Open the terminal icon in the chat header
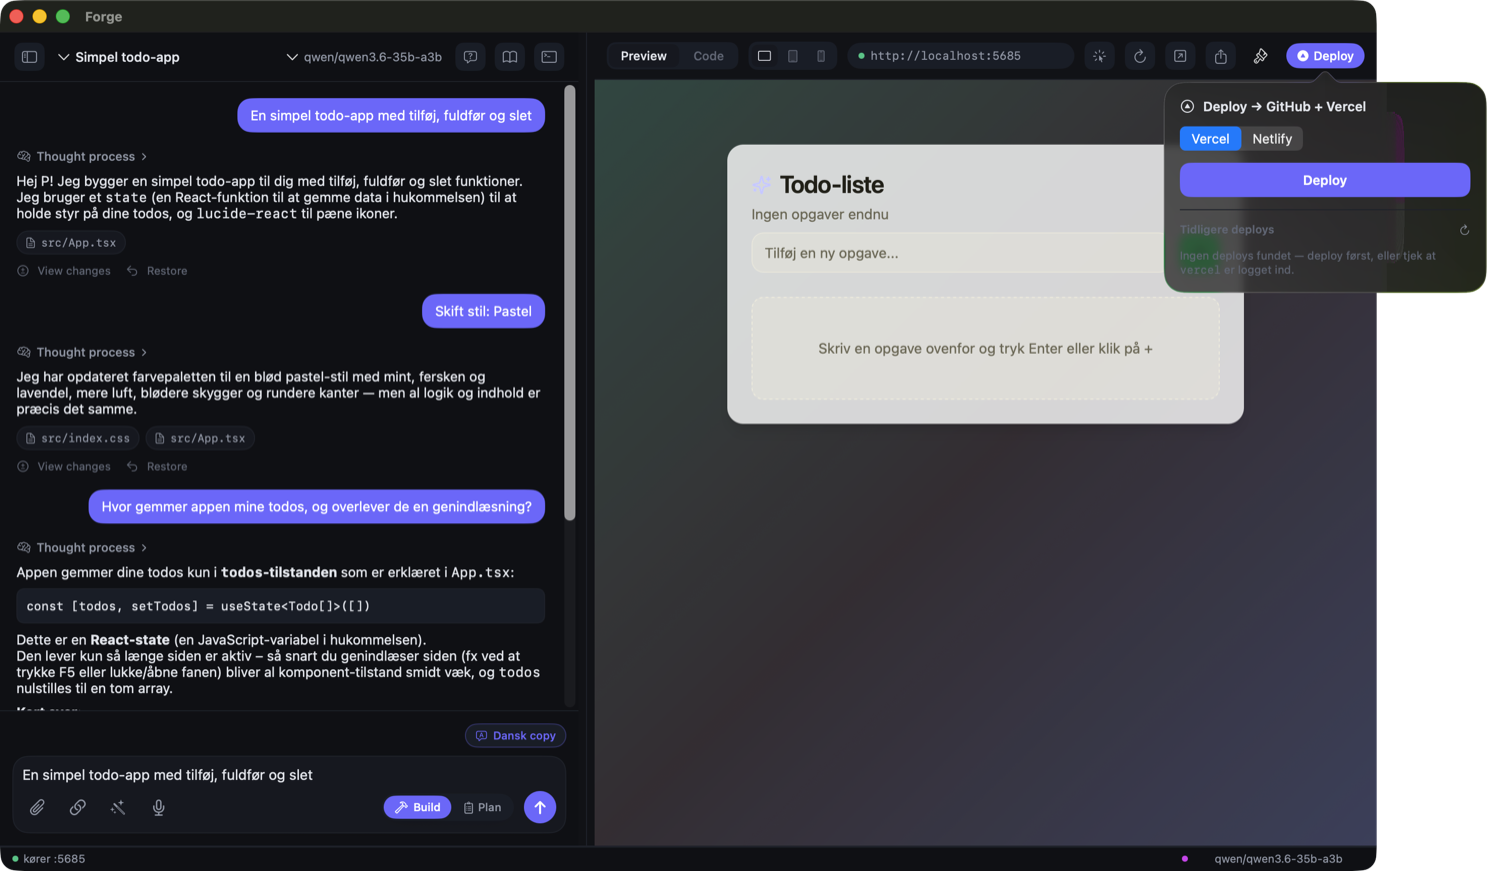1500x871 pixels. [x=550, y=57]
